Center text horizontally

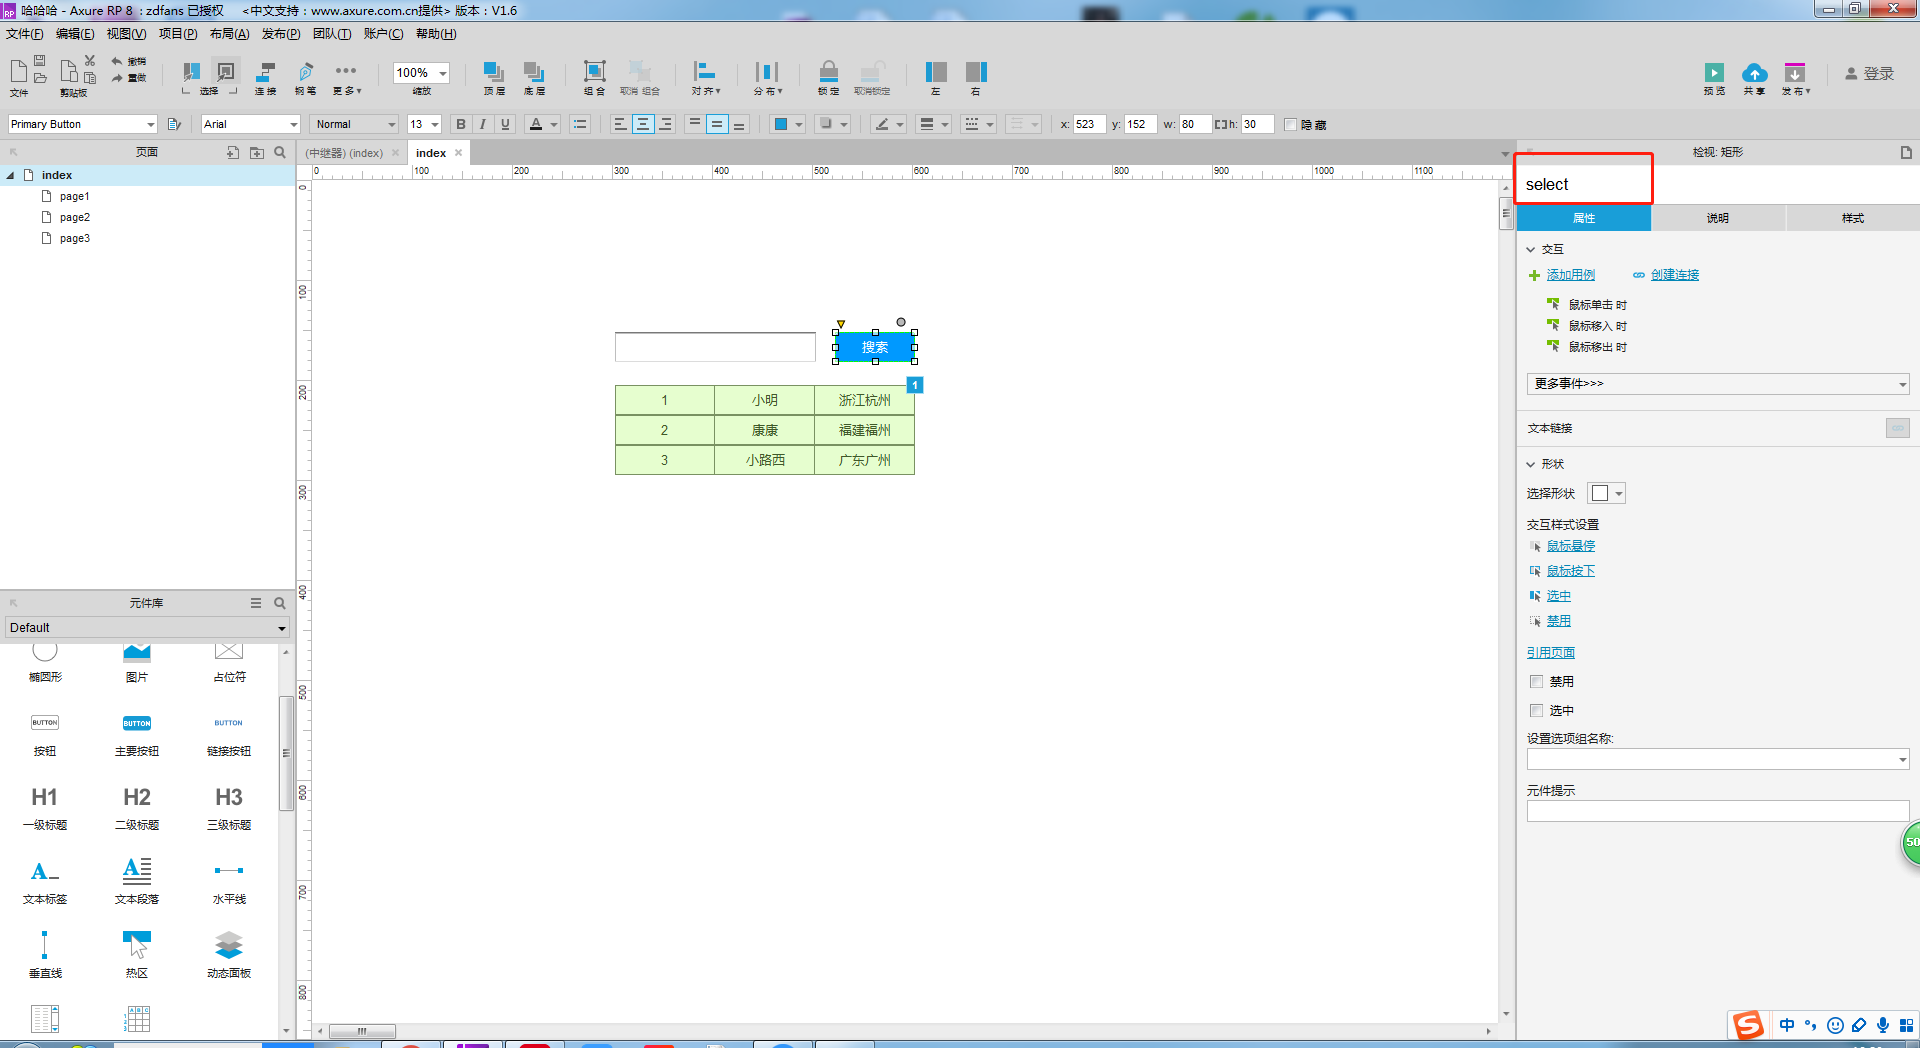[x=643, y=124]
